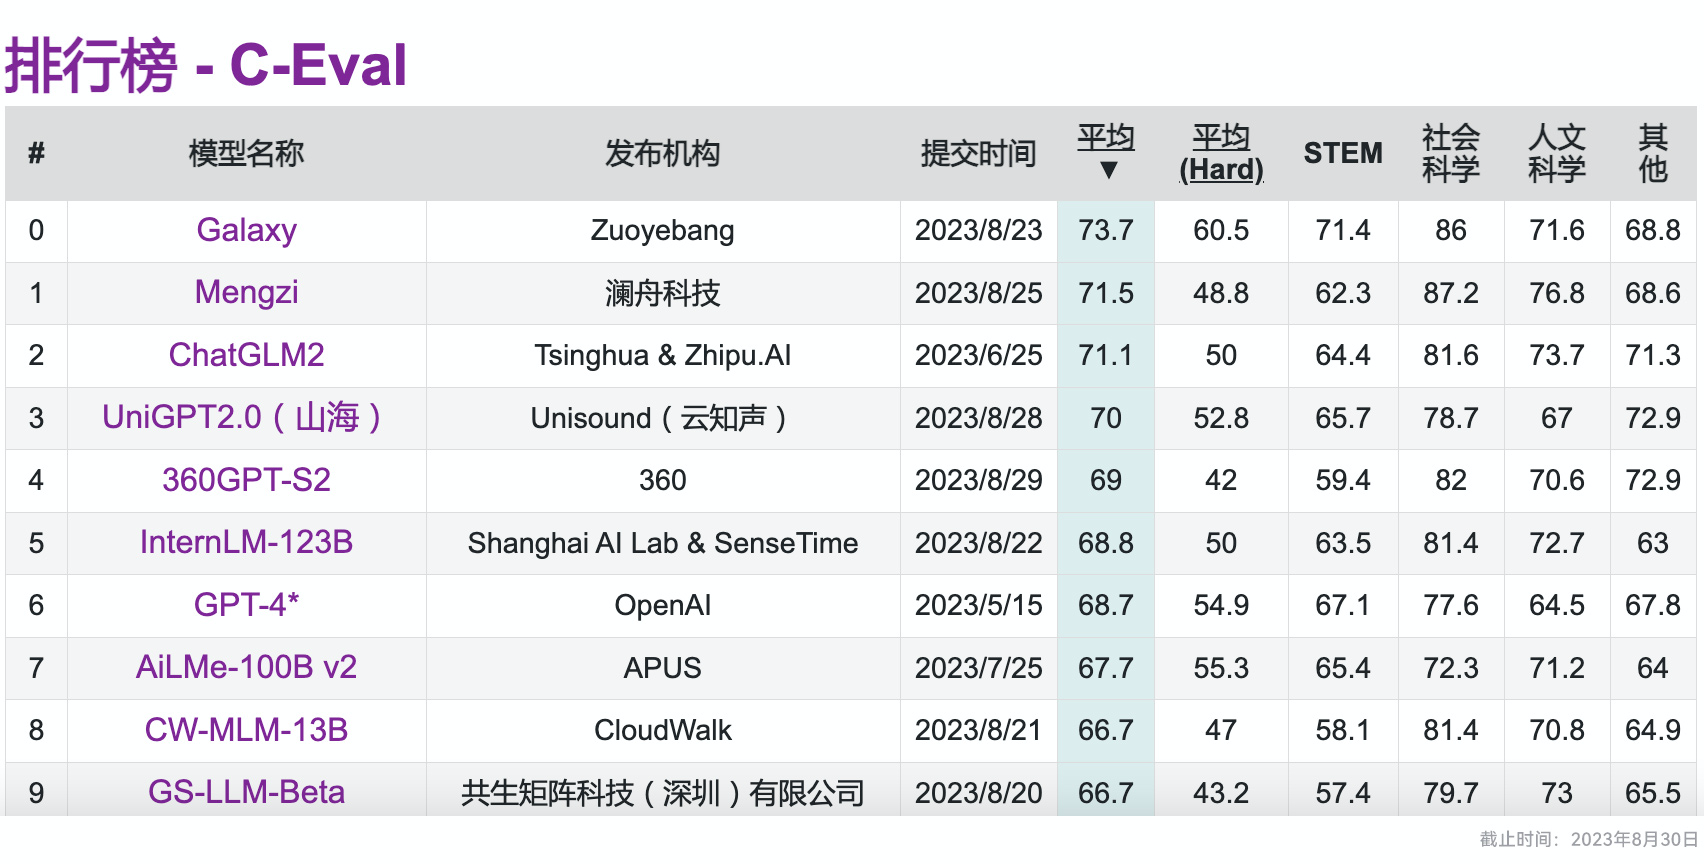
Task: Click the 人文科学 column header
Action: coord(1556,153)
